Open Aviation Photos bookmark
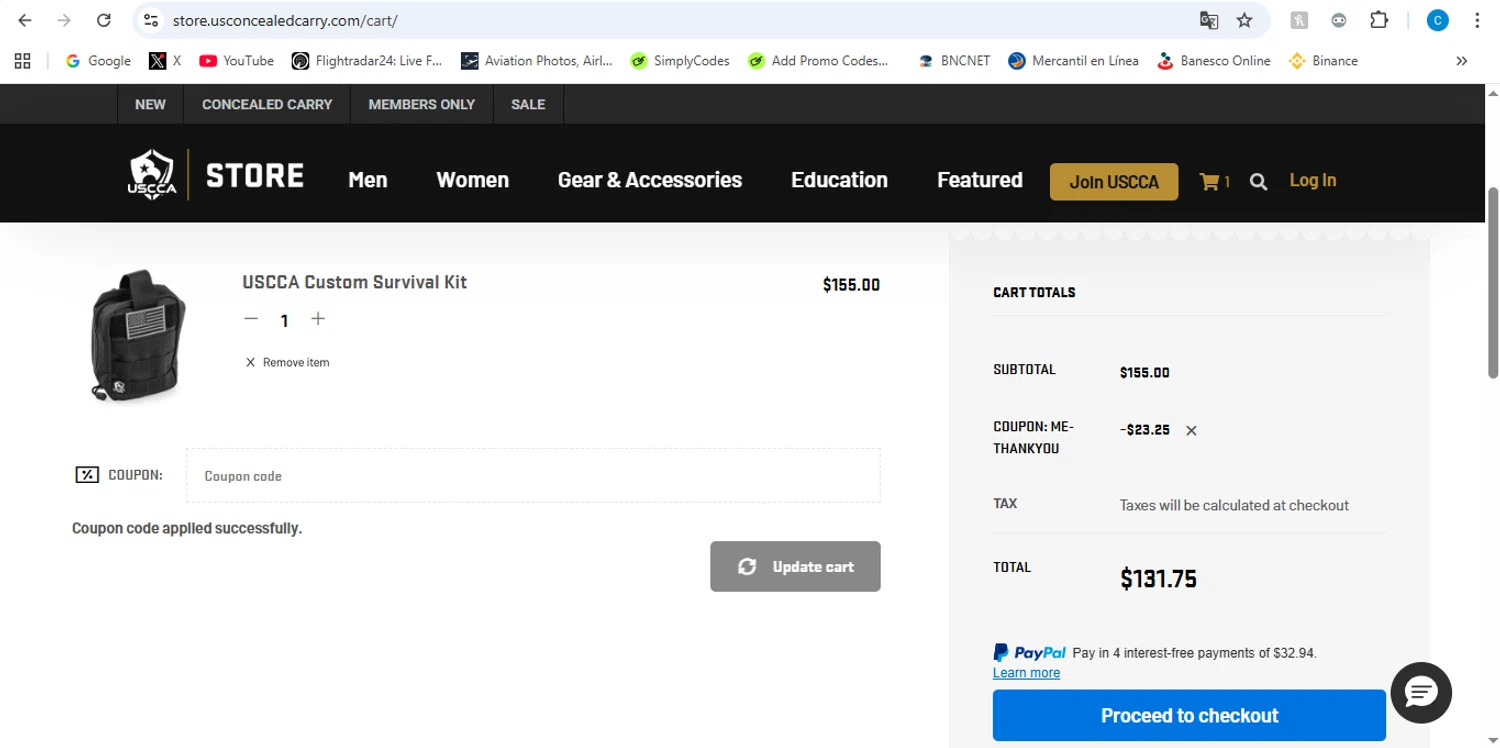This screenshot has width=1500, height=748. click(x=537, y=61)
